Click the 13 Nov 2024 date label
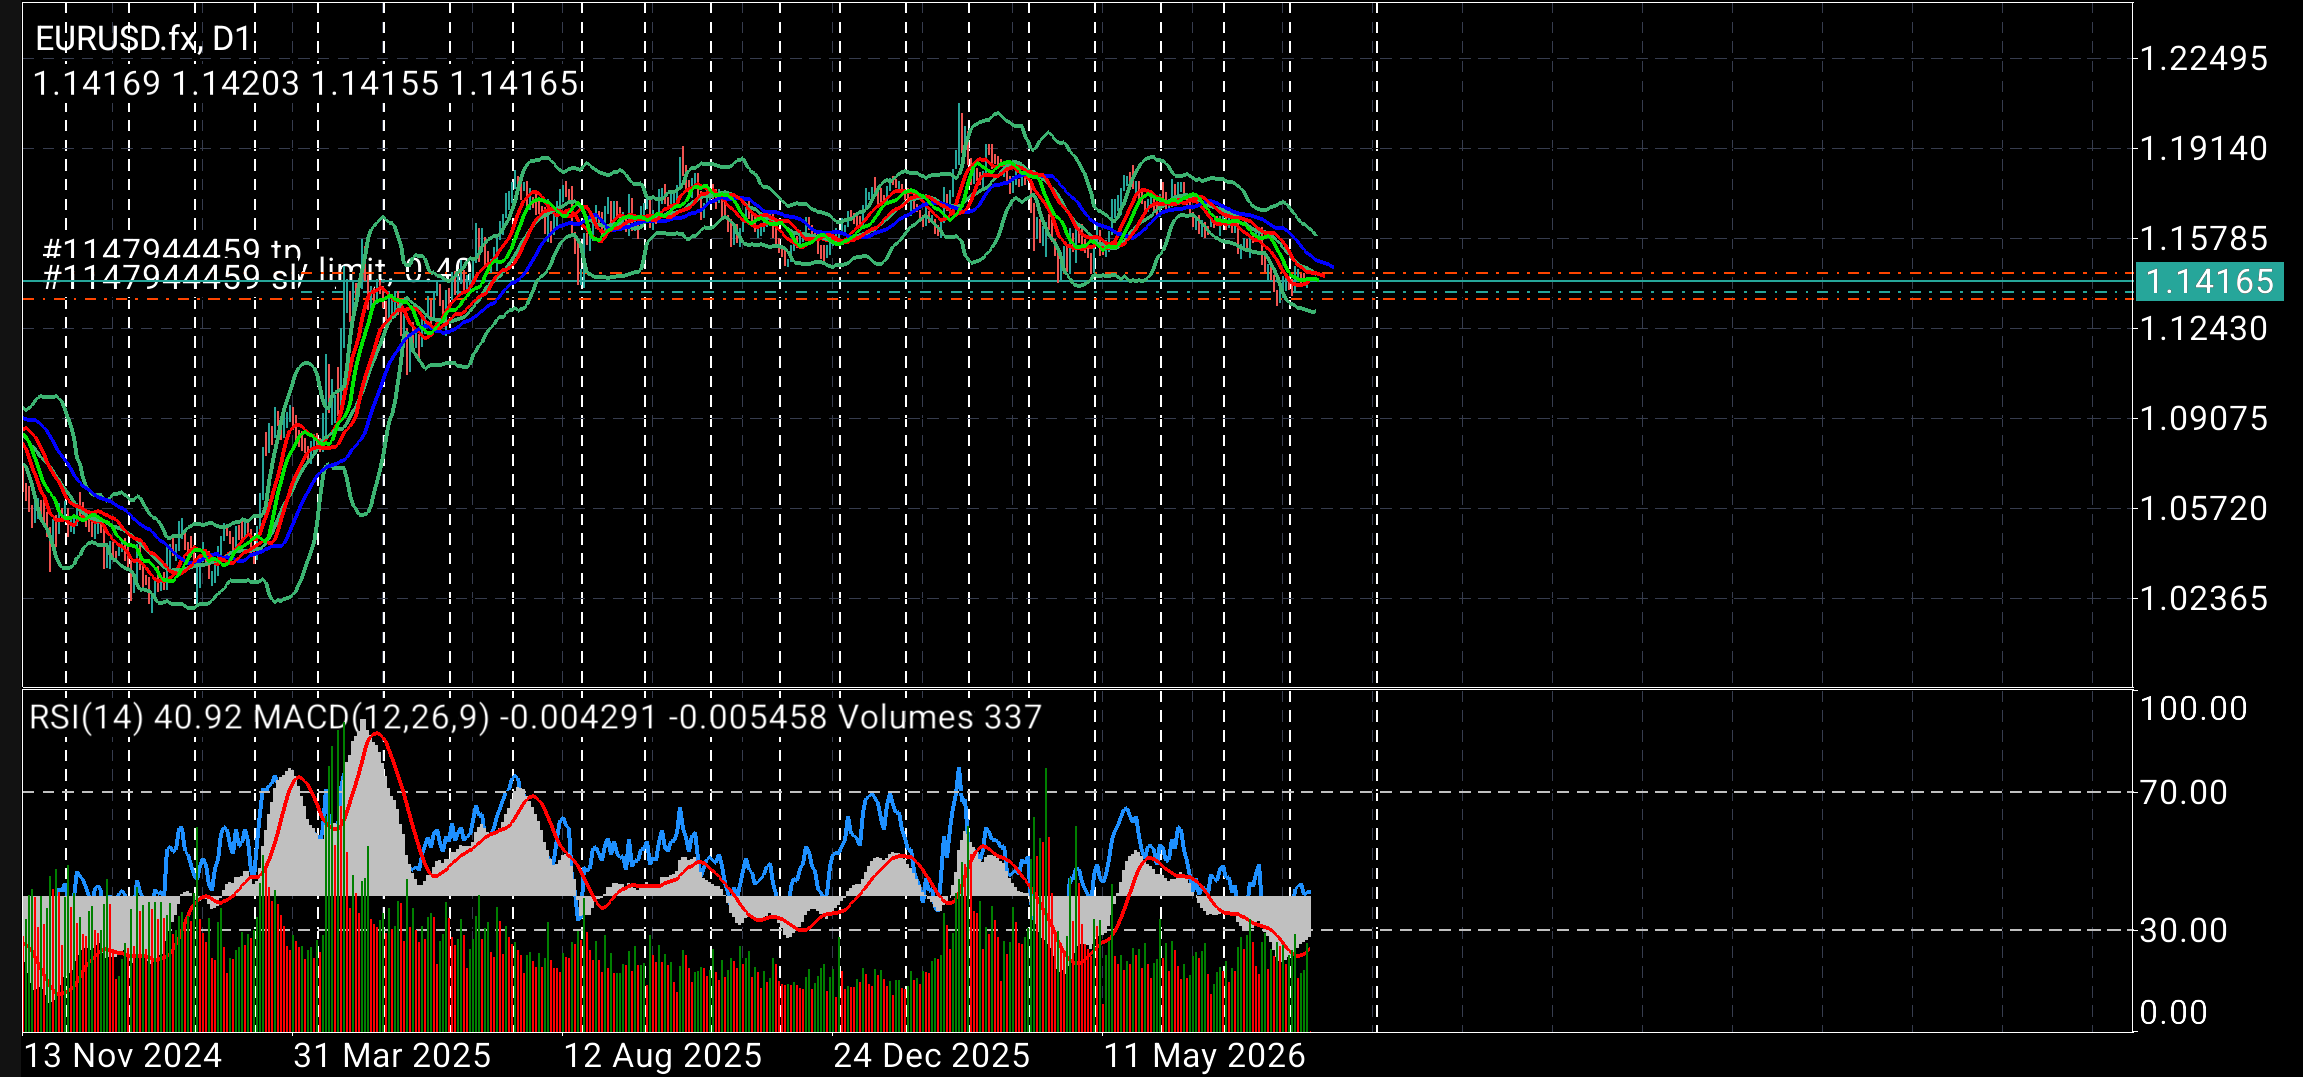 tap(123, 1056)
